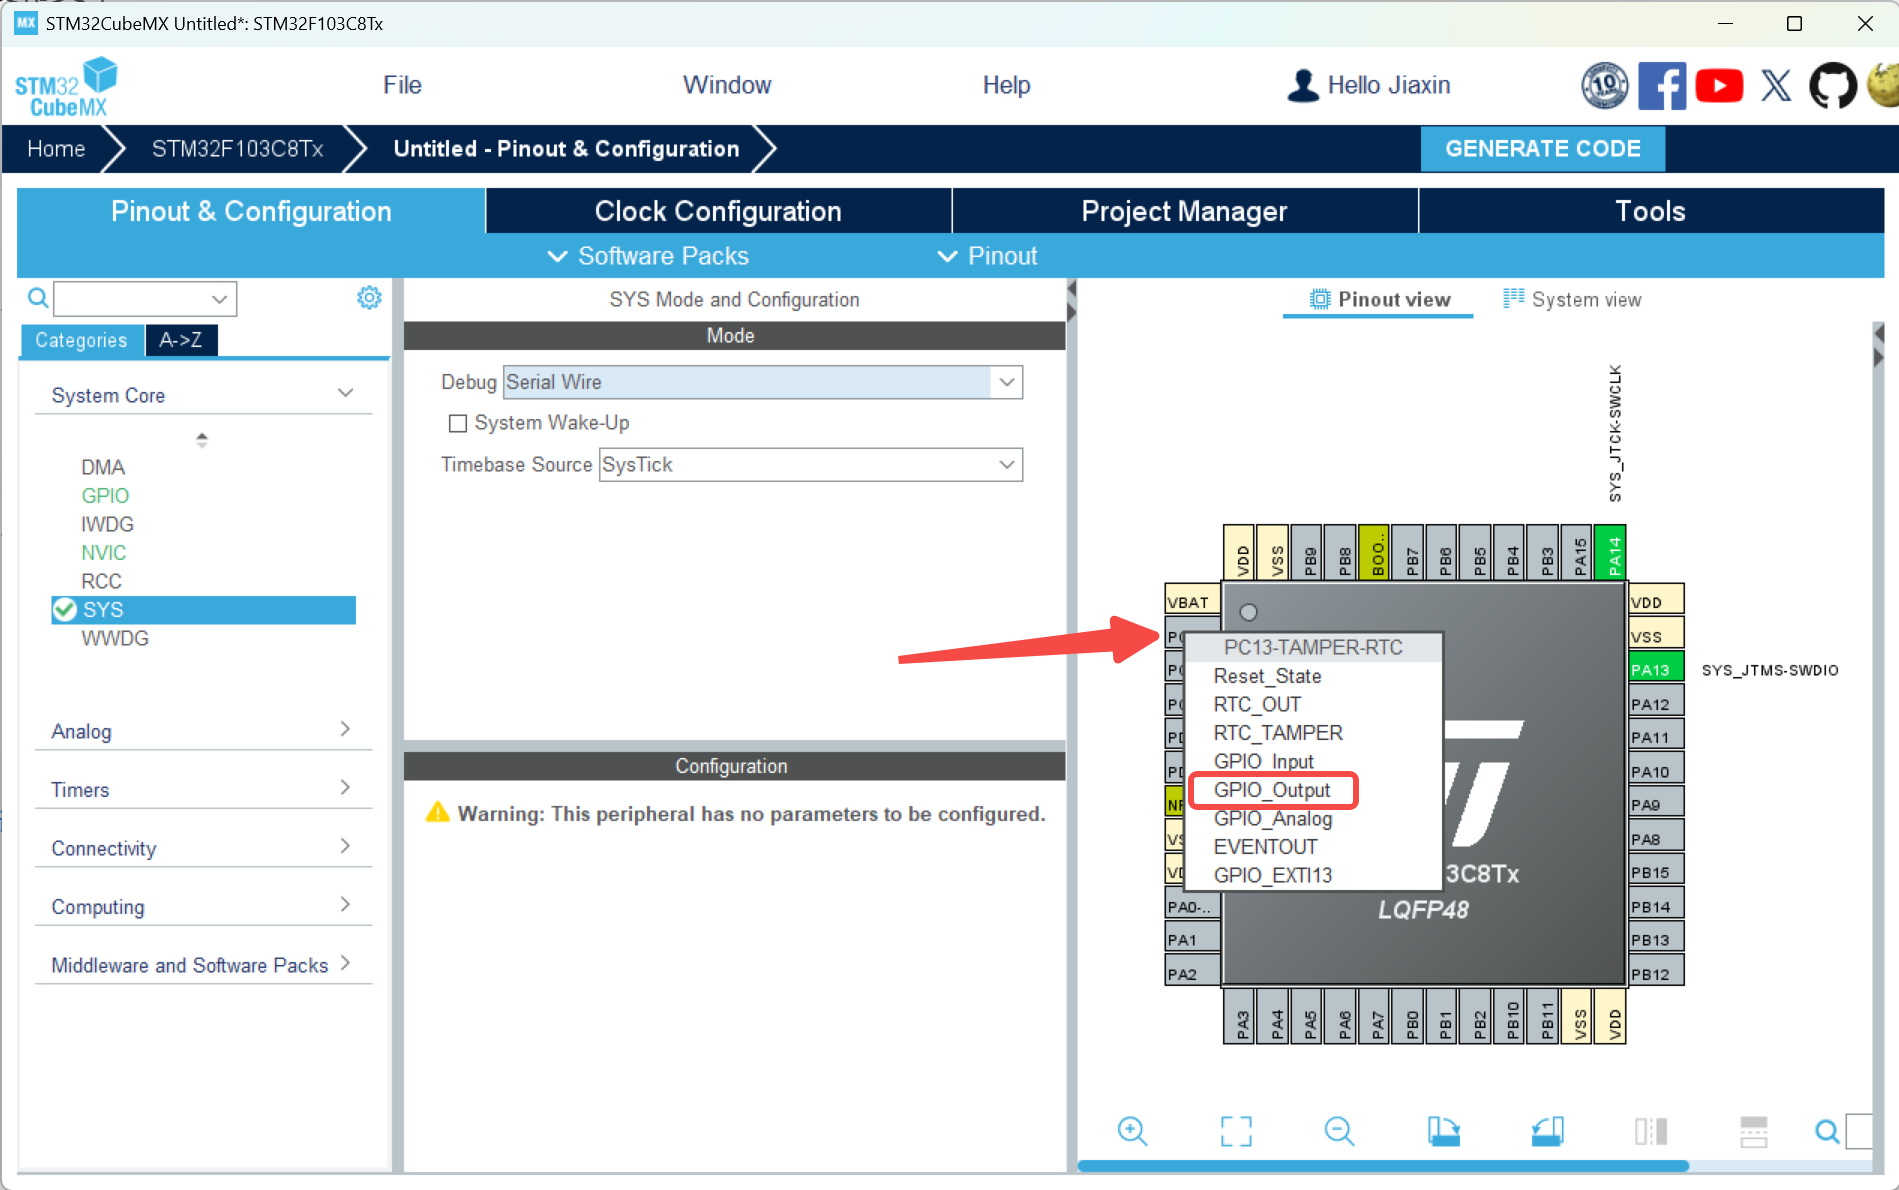Choose GPIO_Input in the pin menu

[x=1263, y=761]
